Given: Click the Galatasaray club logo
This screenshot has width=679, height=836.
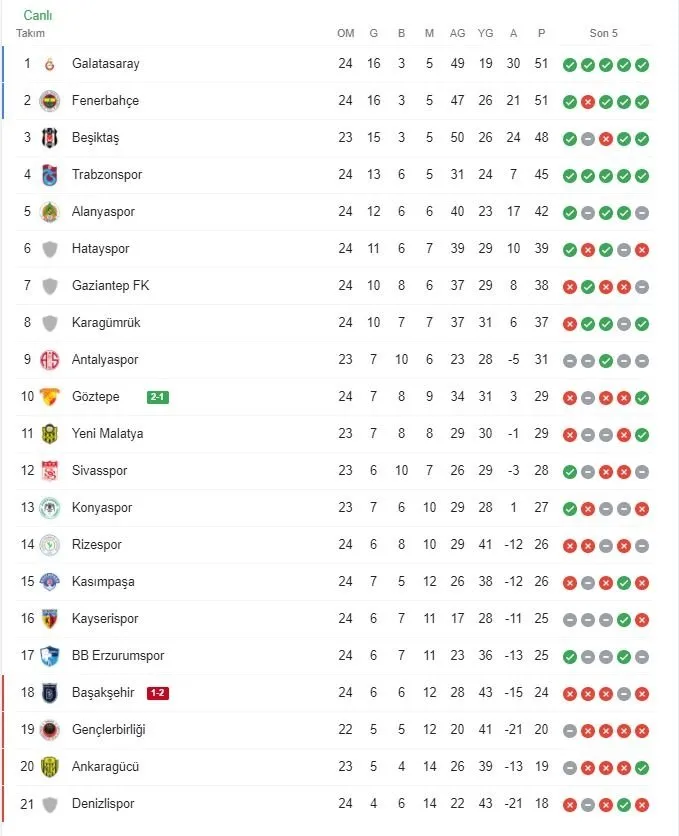Looking at the screenshot, I should 49,64.
